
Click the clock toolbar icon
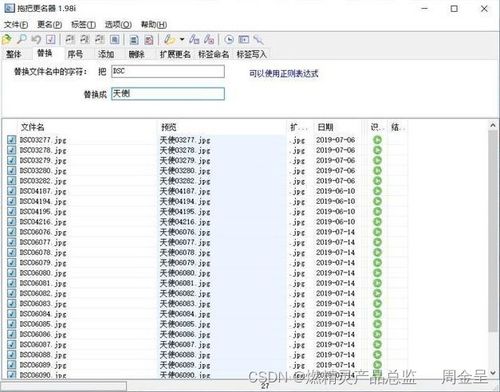click(229, 40)
